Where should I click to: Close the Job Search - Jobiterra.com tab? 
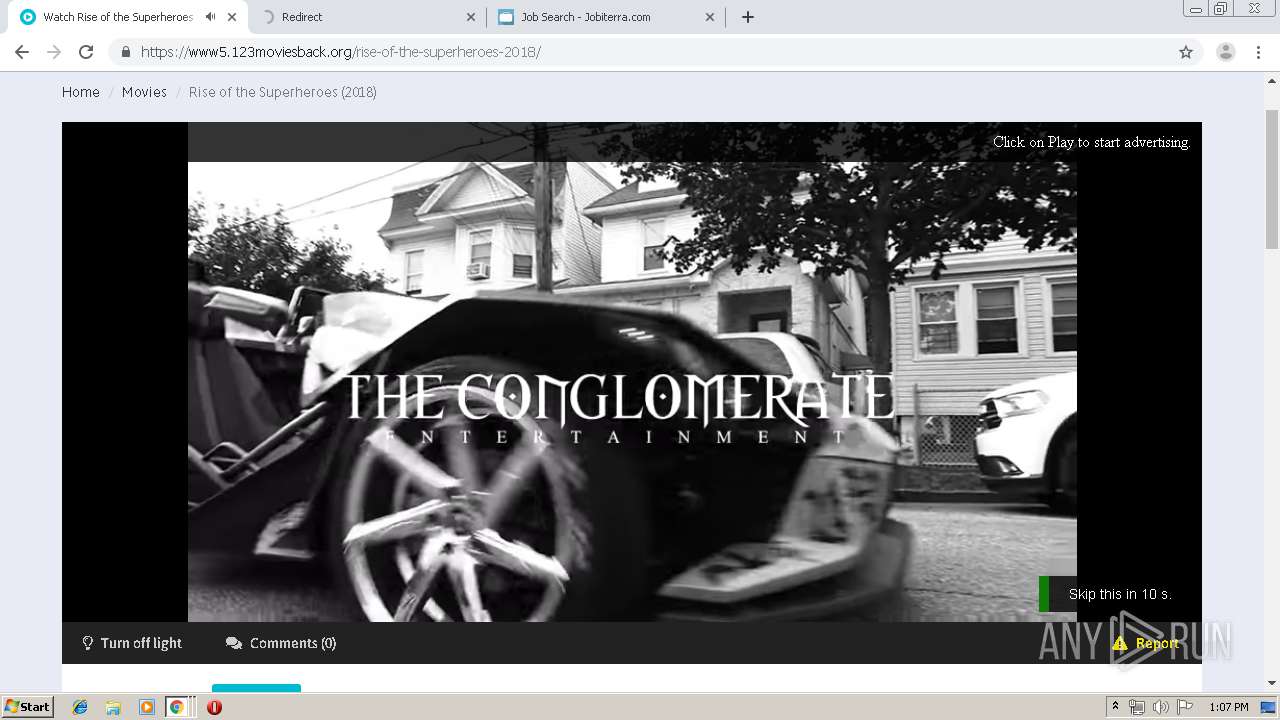(710, 17)
